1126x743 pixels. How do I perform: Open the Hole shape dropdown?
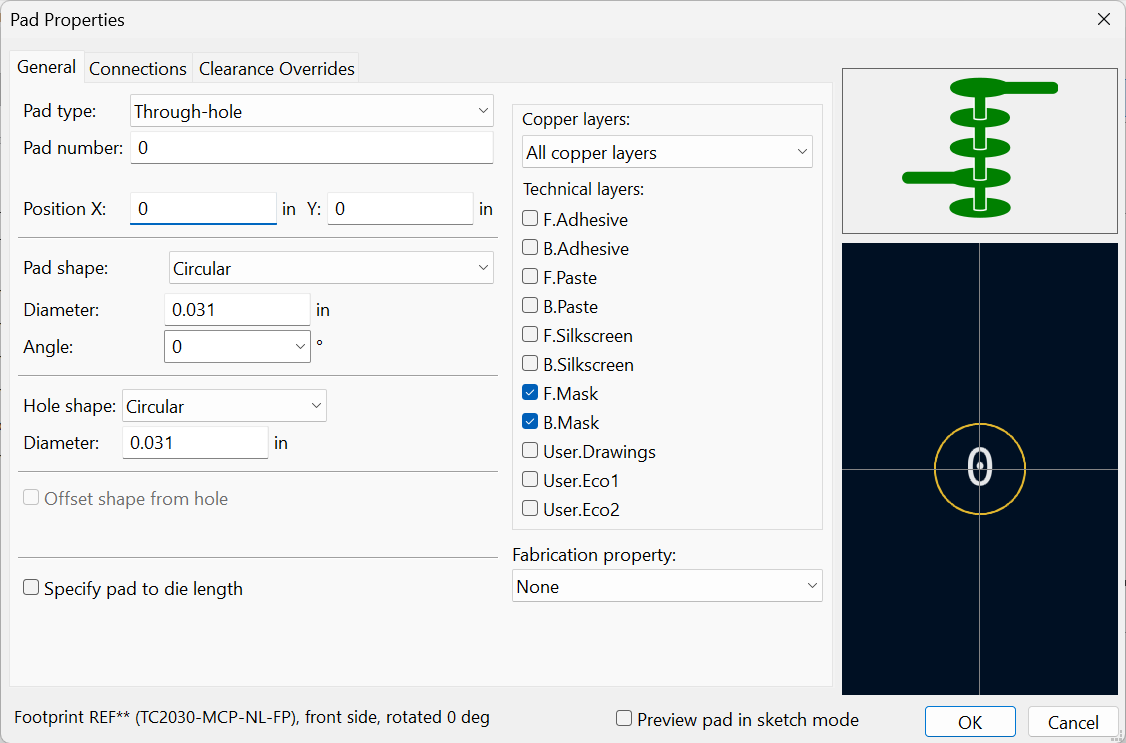[x=224, y=406]
